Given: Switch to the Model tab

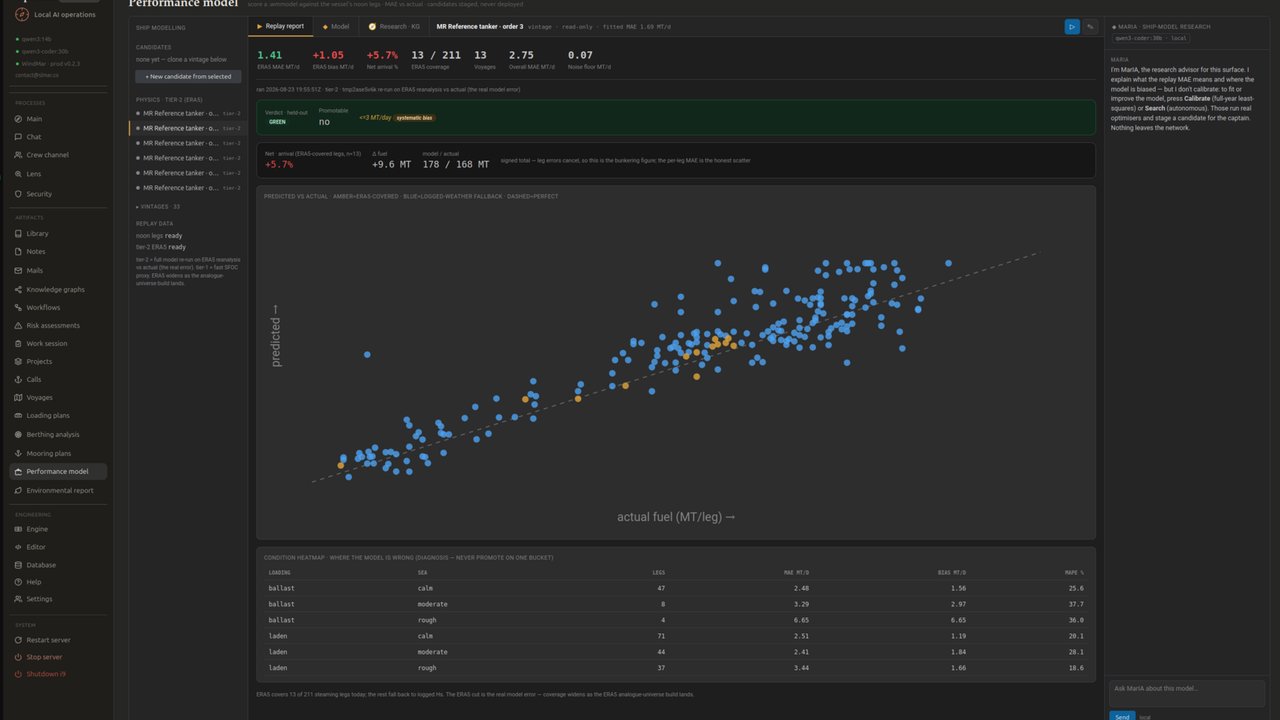Looking at the screenshot, I should click(x=336, y=26).
